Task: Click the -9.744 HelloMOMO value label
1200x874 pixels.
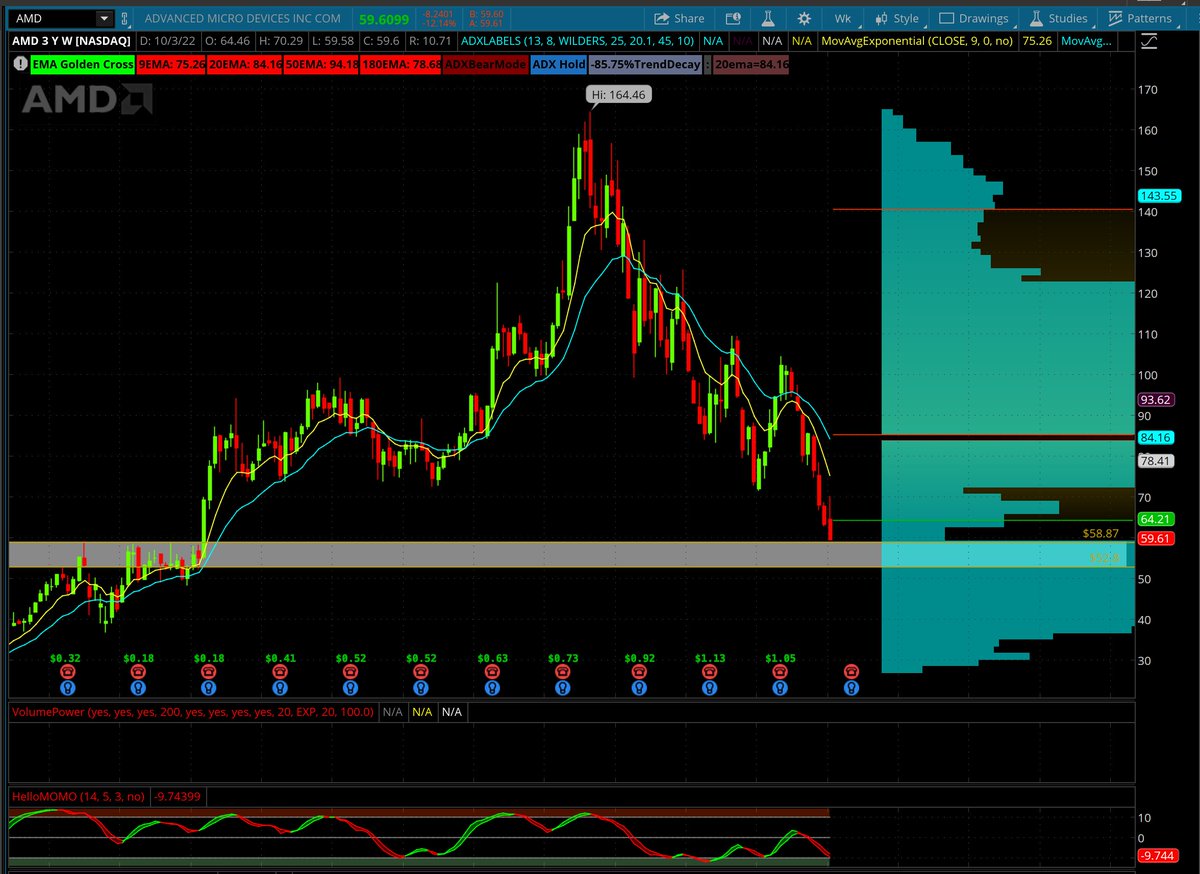Action: [1160, 856]
